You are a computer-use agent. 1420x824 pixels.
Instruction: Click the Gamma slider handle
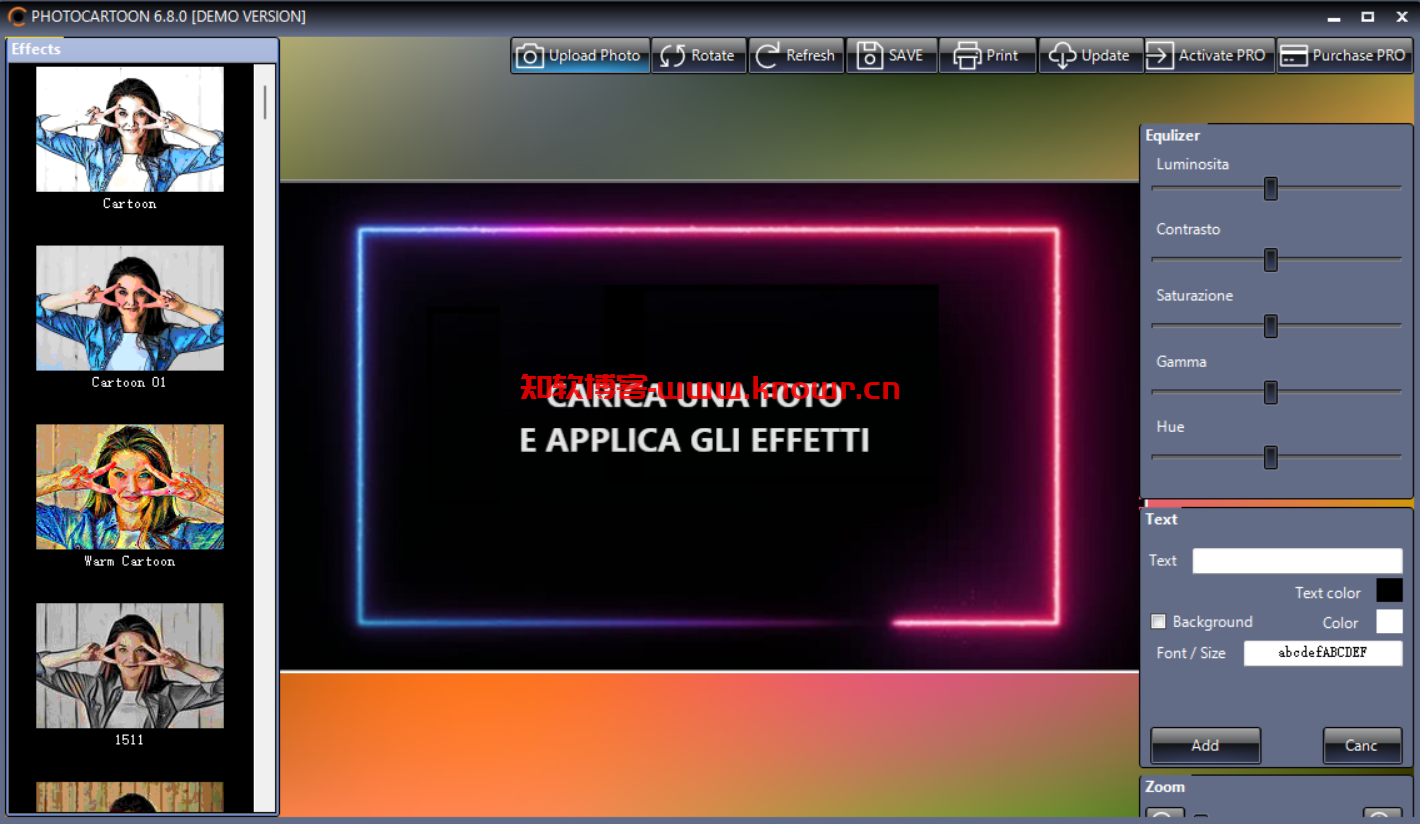point(1270,392)
